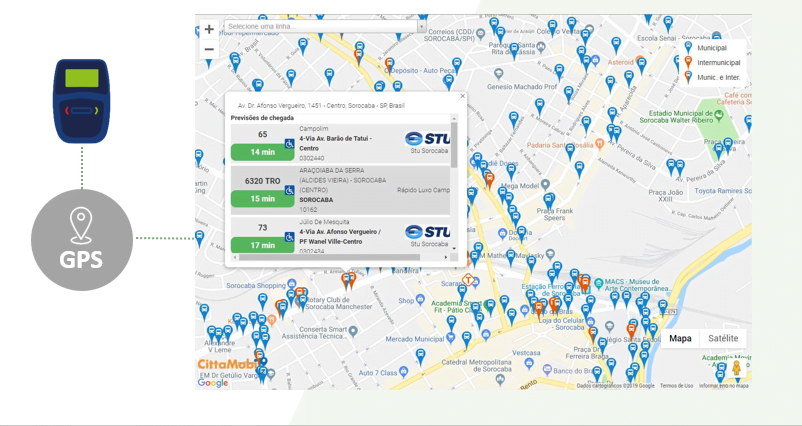This screenshot has width=802, height=426.
Task: Click the popup's horizontal scrollbar thumb
Action: (x=329, y=257)
